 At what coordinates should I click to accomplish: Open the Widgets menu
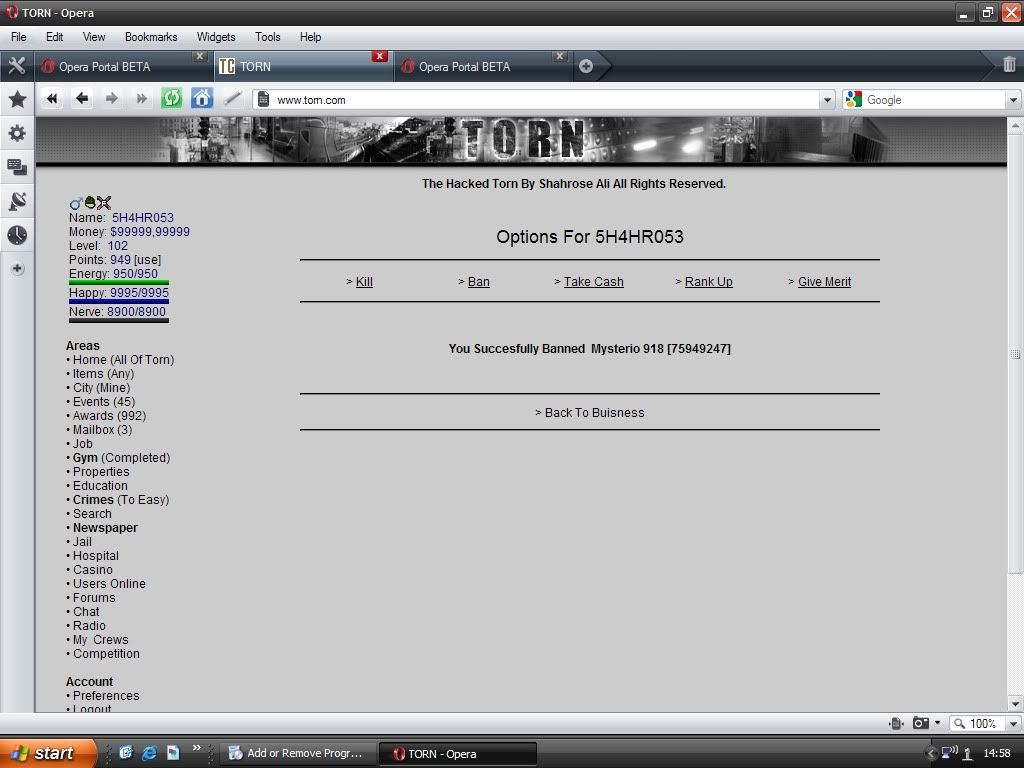216,37
